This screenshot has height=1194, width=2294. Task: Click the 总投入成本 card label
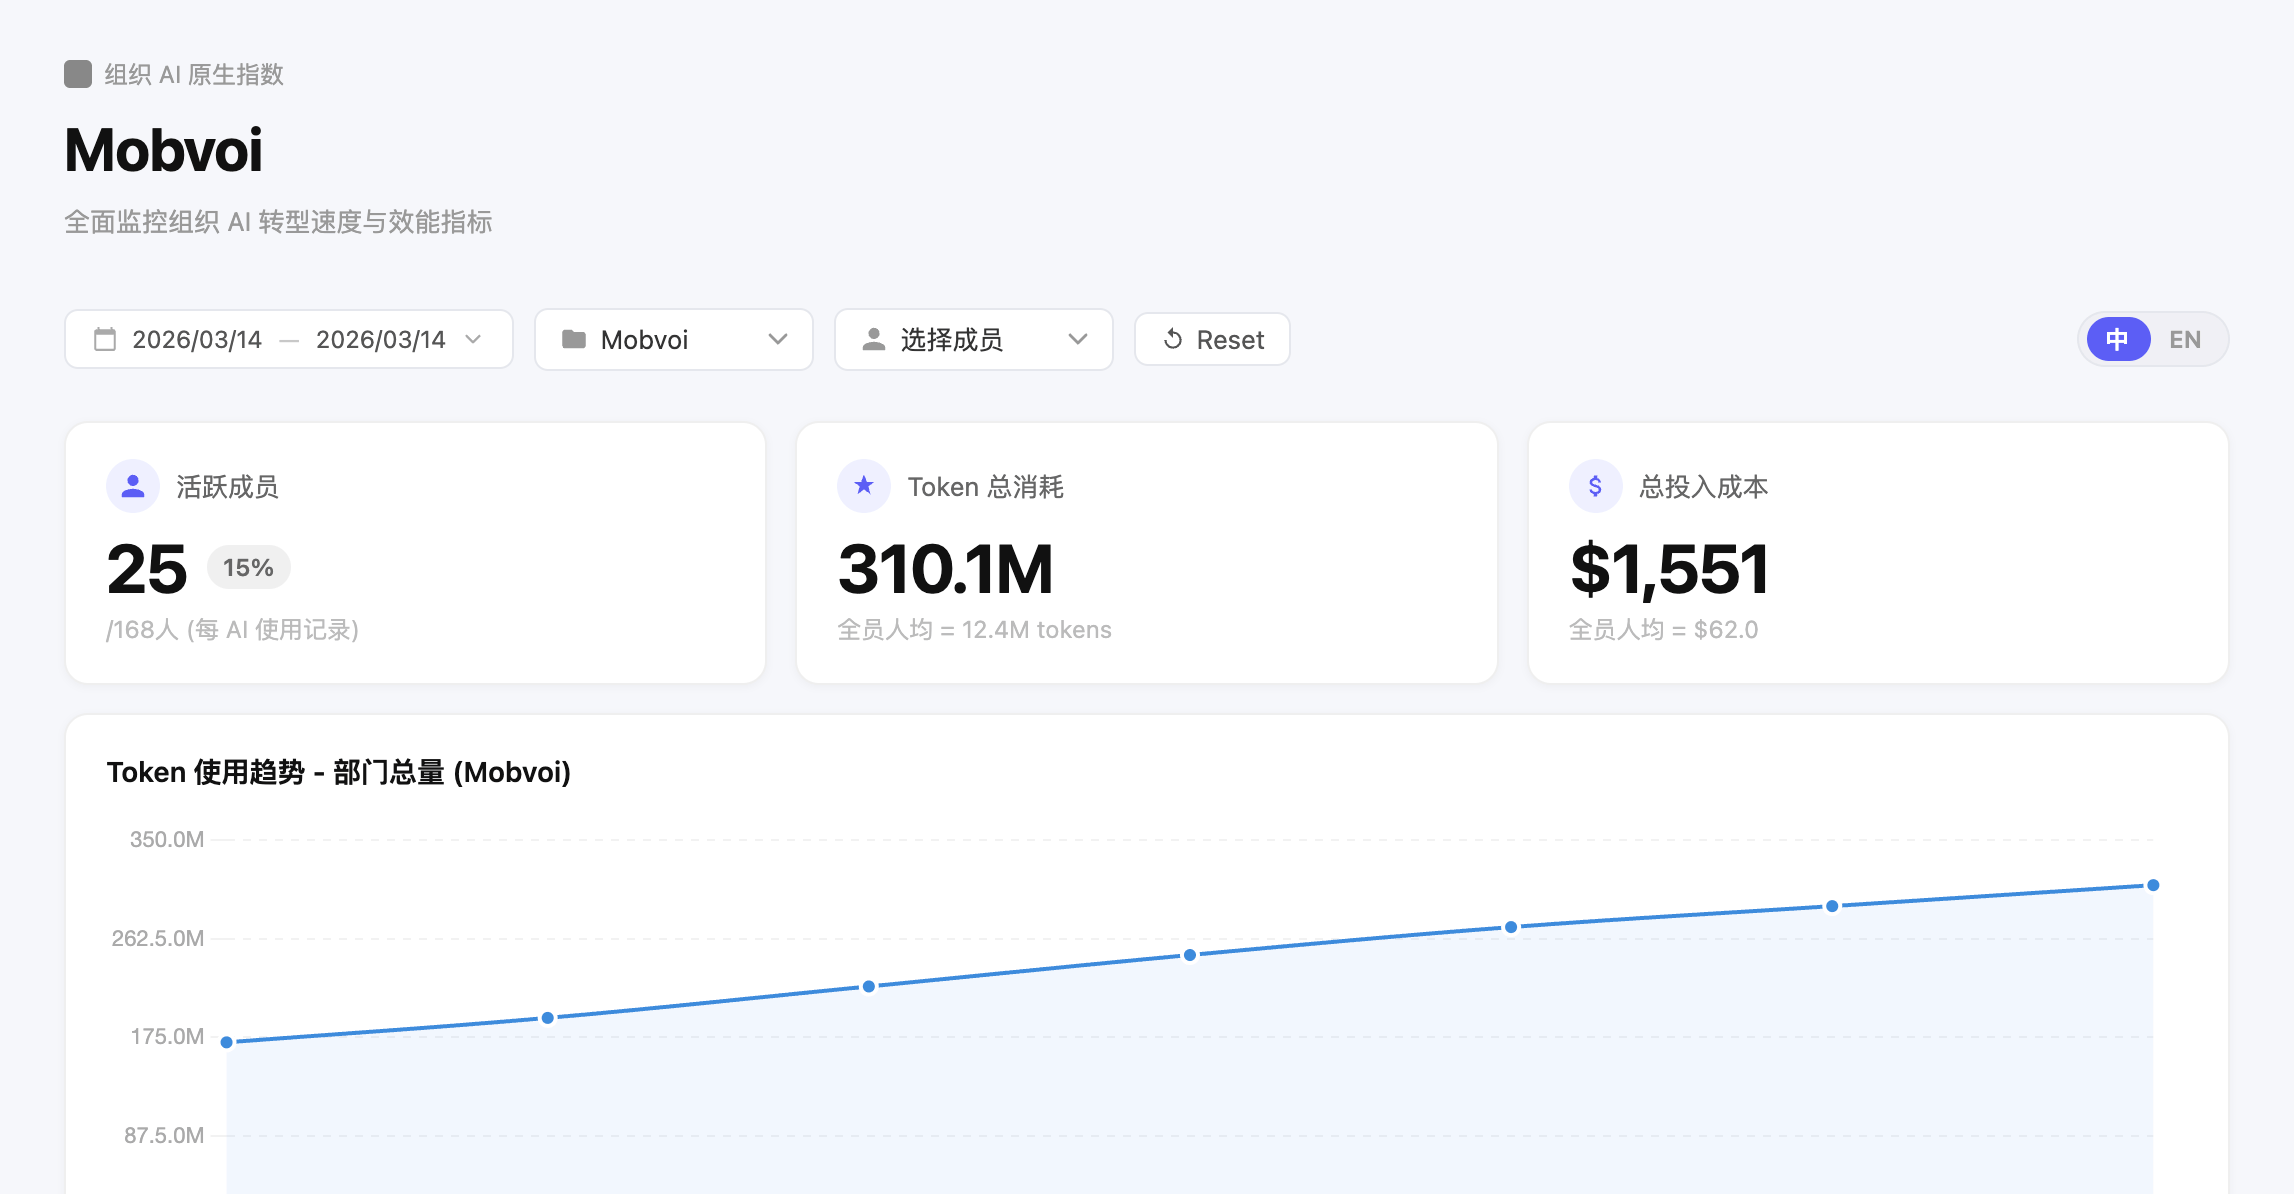click(1704, 487)
